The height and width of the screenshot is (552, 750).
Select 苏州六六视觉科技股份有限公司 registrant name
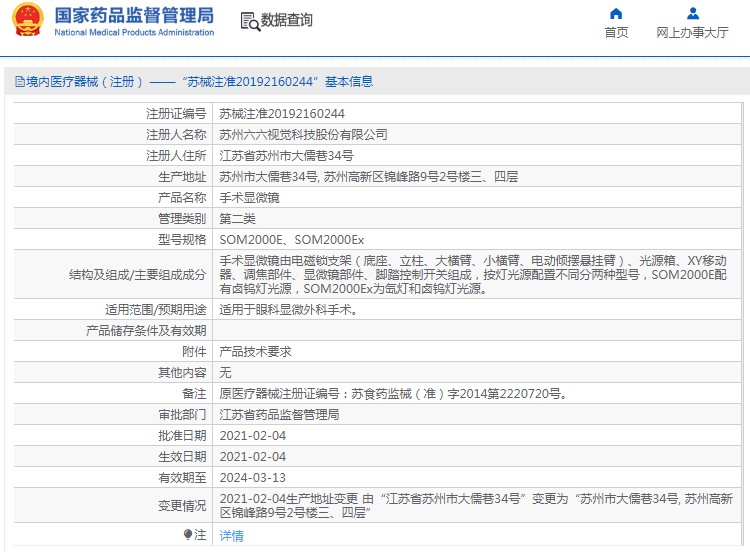[303, 135]
